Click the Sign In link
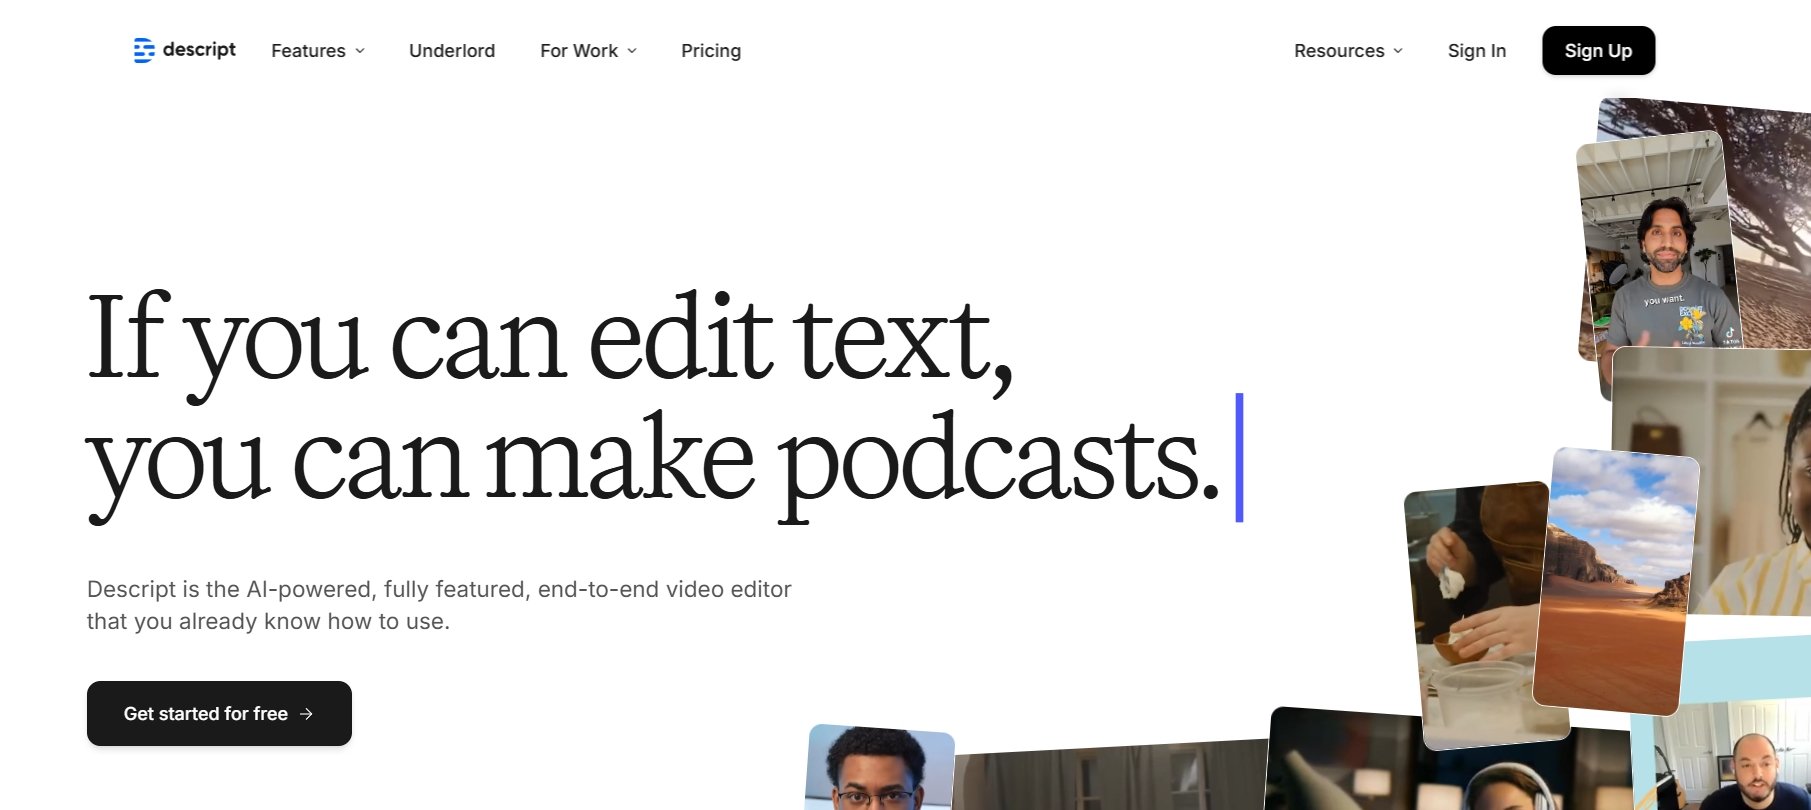Viewport: 1811px width, 810px height. pyautogui.click(x=1476, y=51)
